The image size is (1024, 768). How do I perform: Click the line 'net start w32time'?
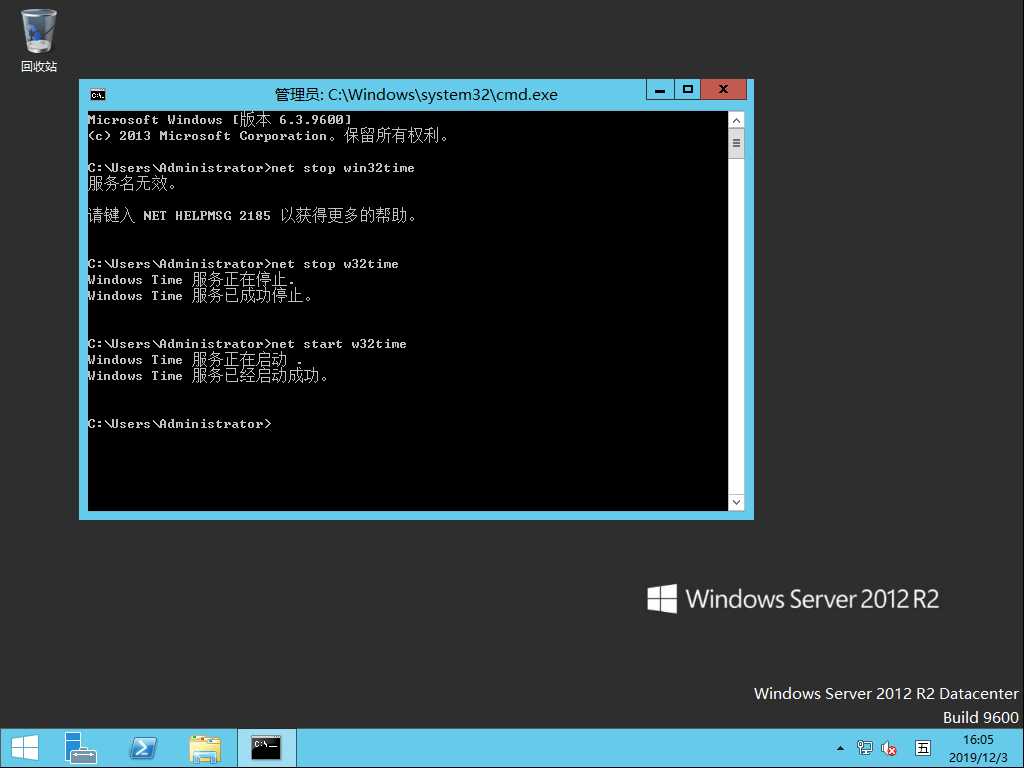[339, 344]
